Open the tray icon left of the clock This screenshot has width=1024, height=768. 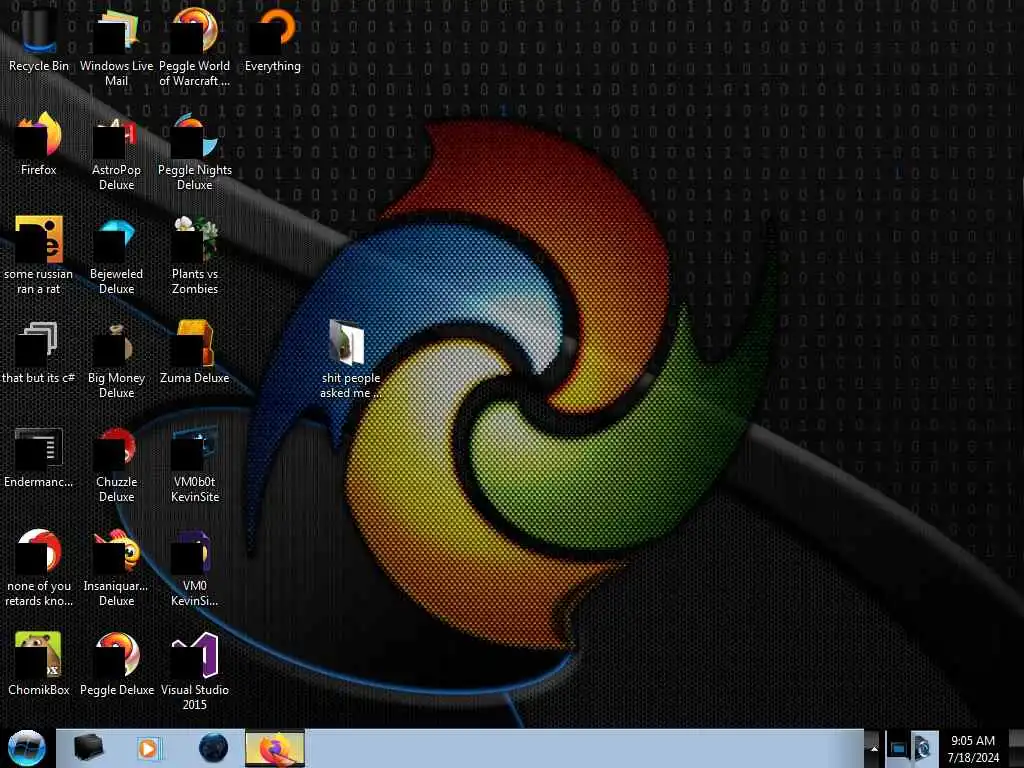coord(923,748)
